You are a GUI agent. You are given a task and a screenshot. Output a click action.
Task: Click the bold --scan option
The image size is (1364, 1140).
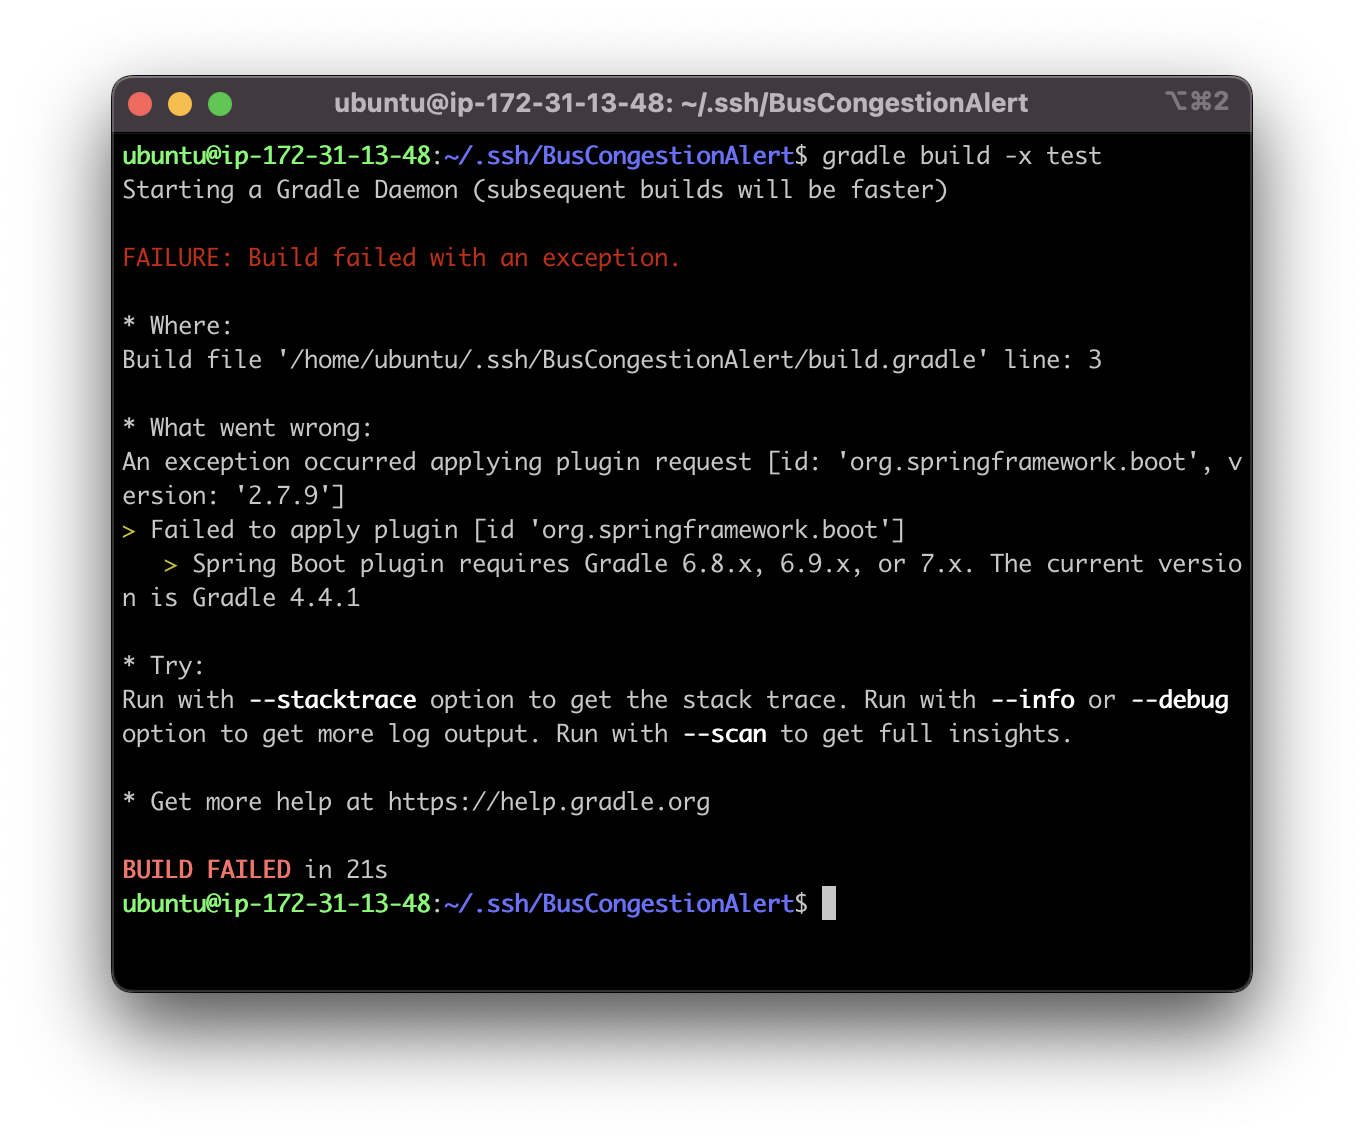[724, 734]
